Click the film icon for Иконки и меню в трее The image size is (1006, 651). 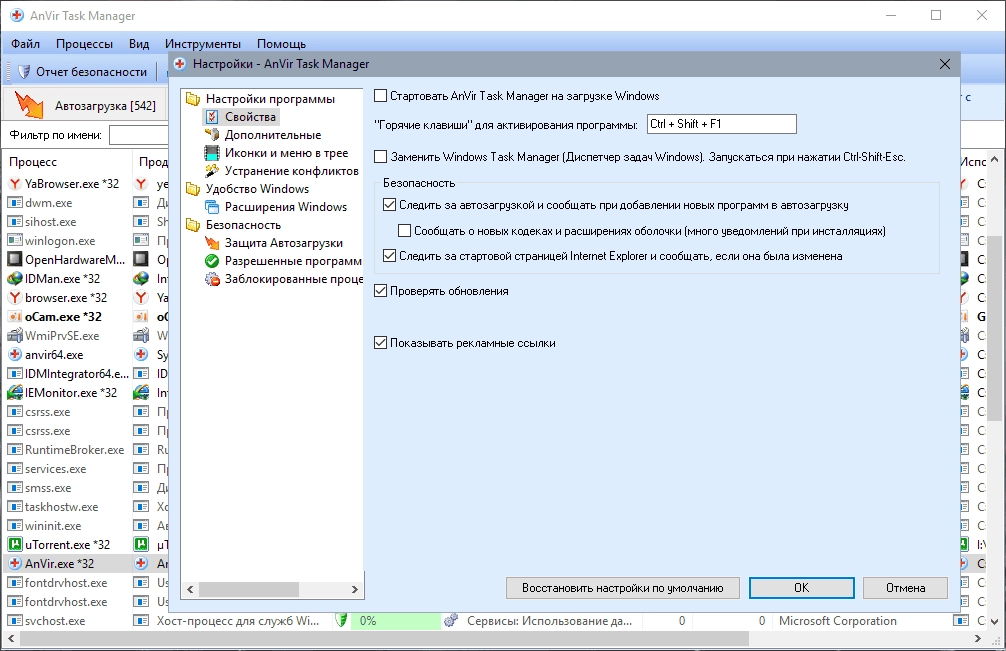[x=212, y=153]
